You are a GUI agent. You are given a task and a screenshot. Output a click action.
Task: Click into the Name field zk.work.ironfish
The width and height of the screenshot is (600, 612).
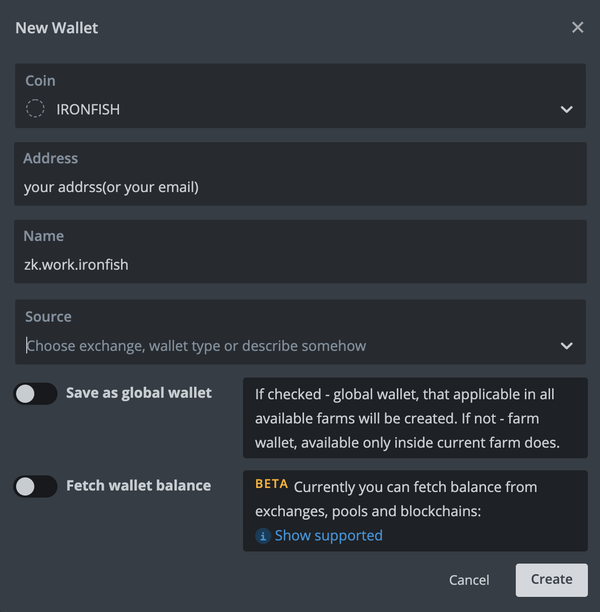[x=300, y=265]
